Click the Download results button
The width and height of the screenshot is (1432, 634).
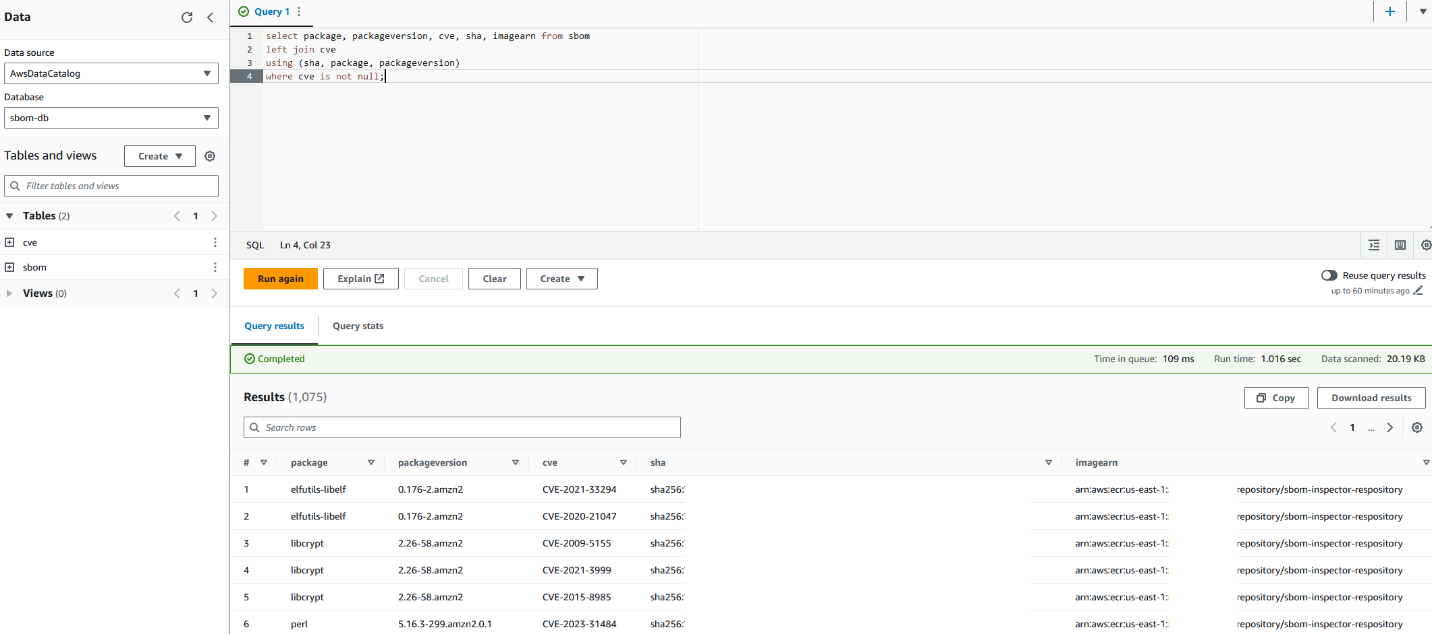[1371, 397]
